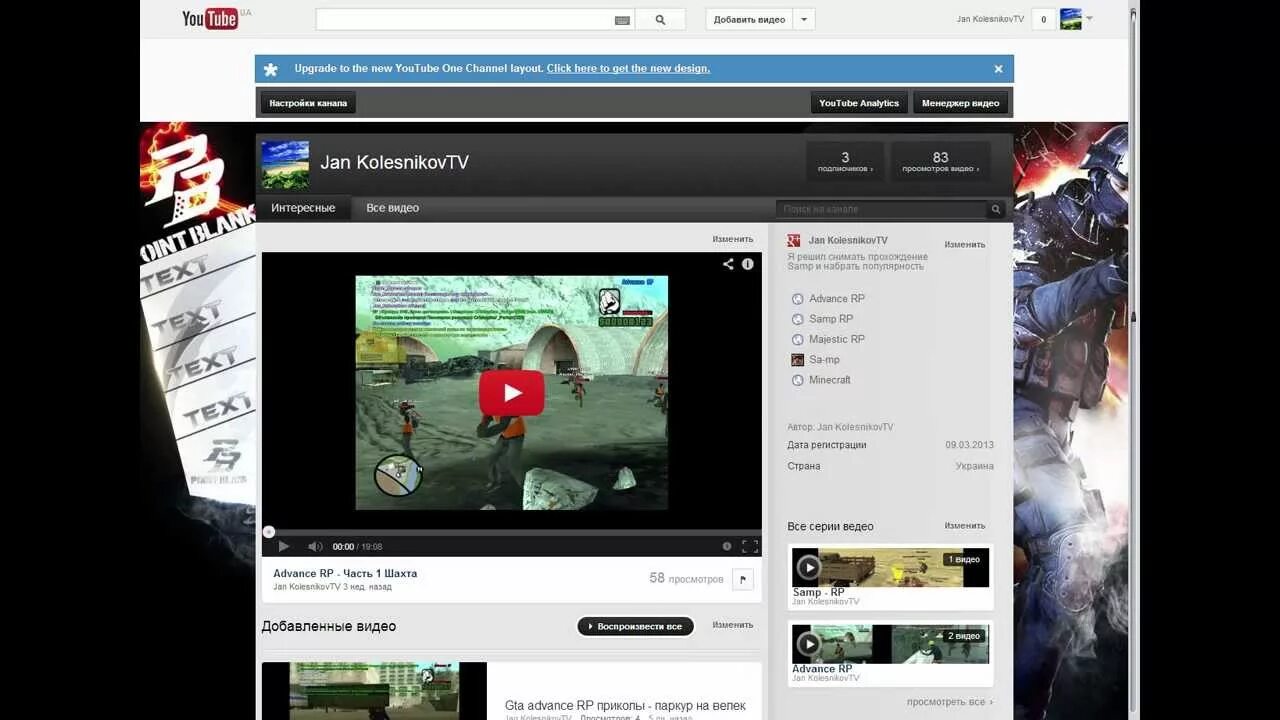
Task: Toggle fullscreen in the video player
Action: pyautogui.click(x=750, y=546)
